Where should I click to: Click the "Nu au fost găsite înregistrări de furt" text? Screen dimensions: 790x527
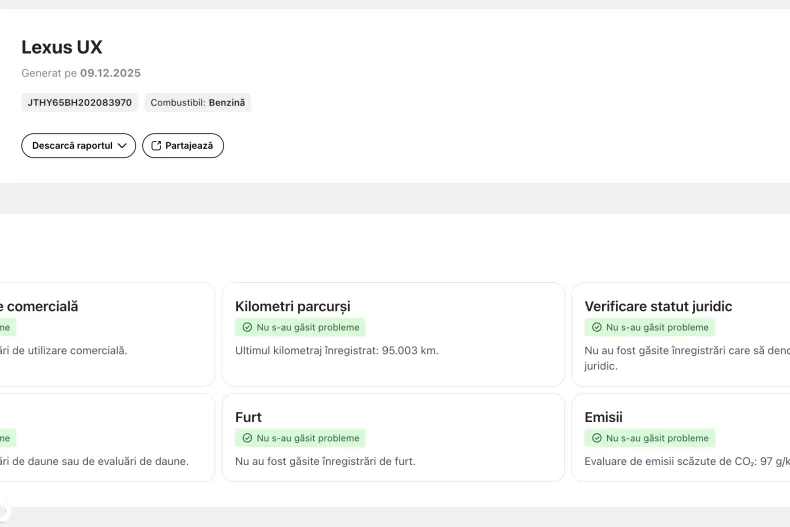click(325, 462)
